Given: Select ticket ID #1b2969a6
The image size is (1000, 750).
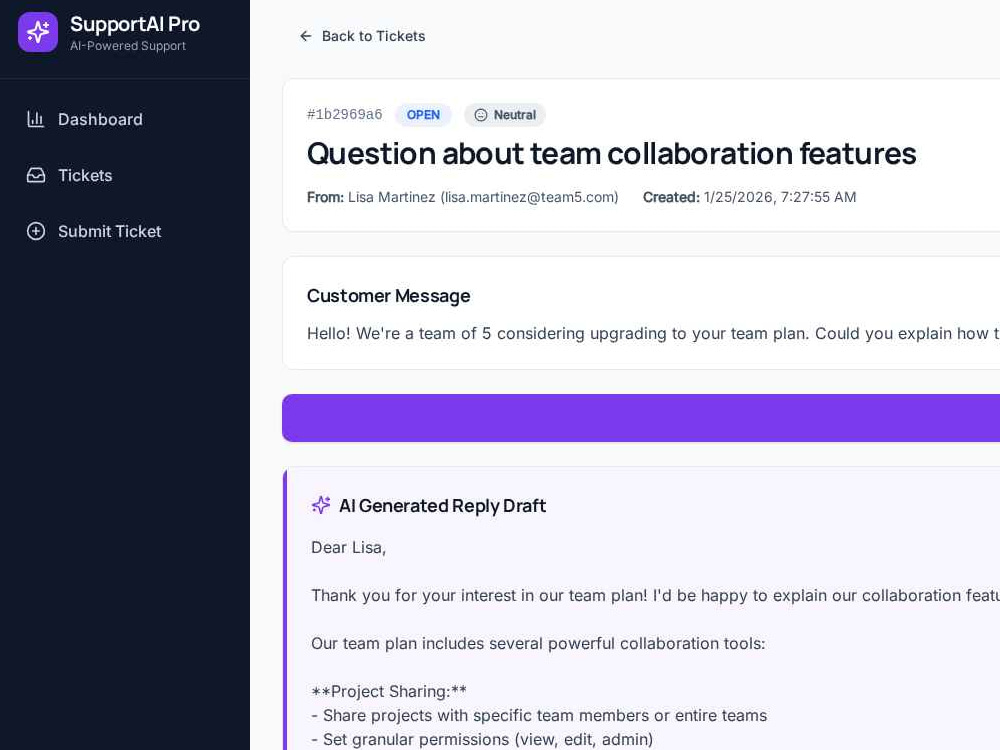Looking at the screenshot, I should [344, 115].
